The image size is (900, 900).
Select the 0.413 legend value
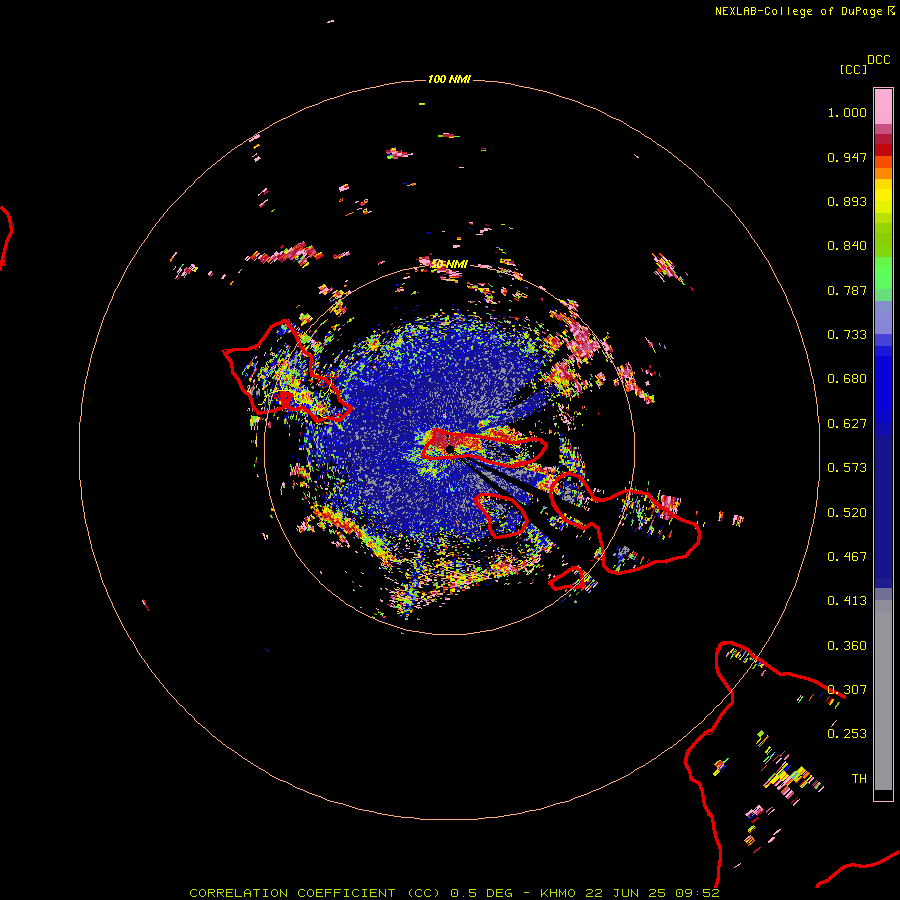coord(847,601)
